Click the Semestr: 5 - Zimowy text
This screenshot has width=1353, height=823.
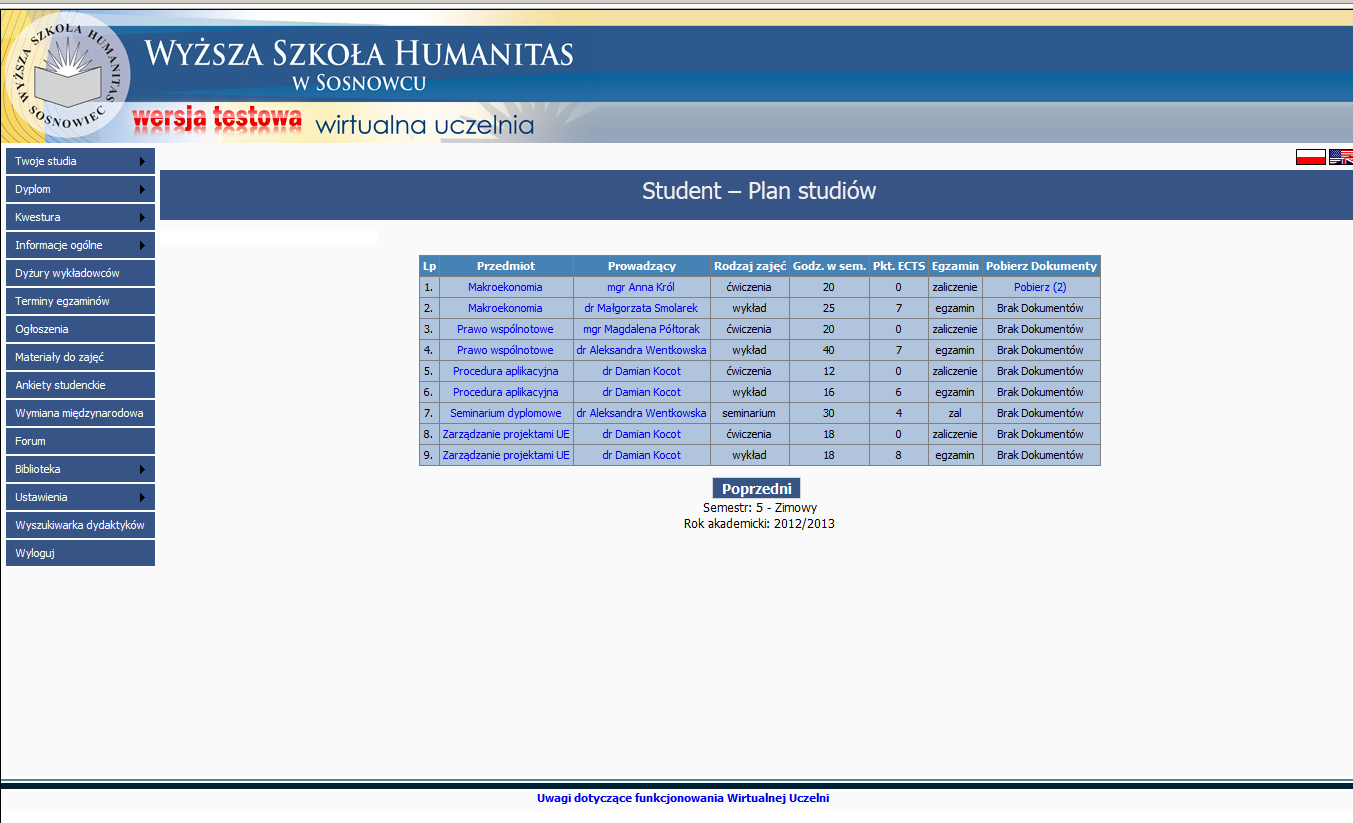759,508
